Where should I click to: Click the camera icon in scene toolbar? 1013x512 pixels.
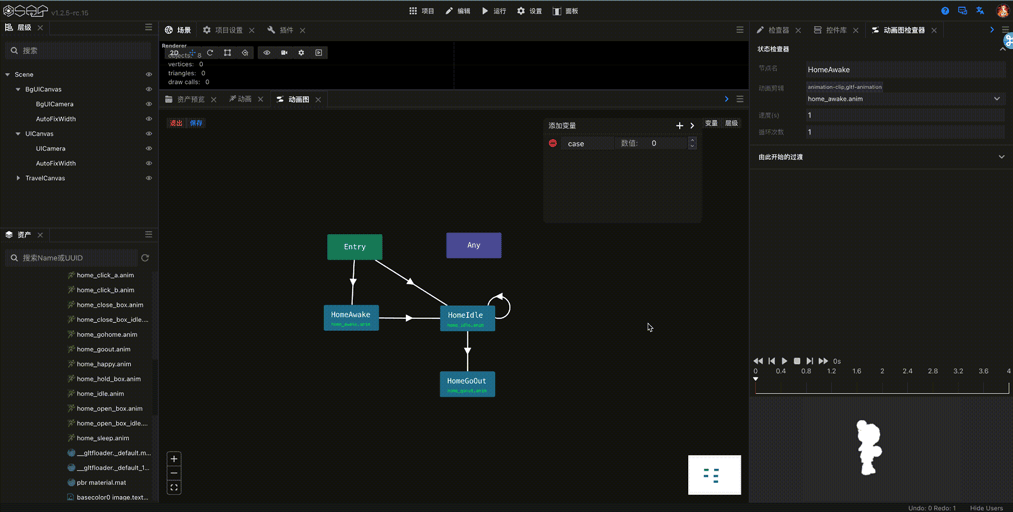pyautogui.click(x=284, y=53)
